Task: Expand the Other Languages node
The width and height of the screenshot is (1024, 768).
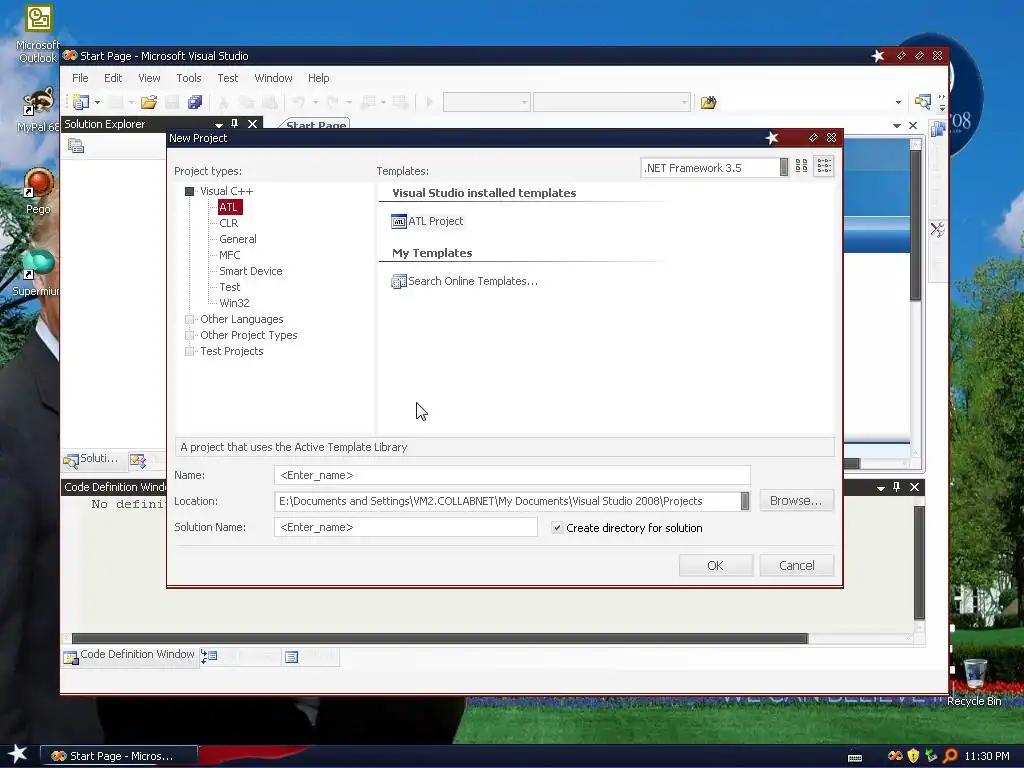Action: pos(189,319)
